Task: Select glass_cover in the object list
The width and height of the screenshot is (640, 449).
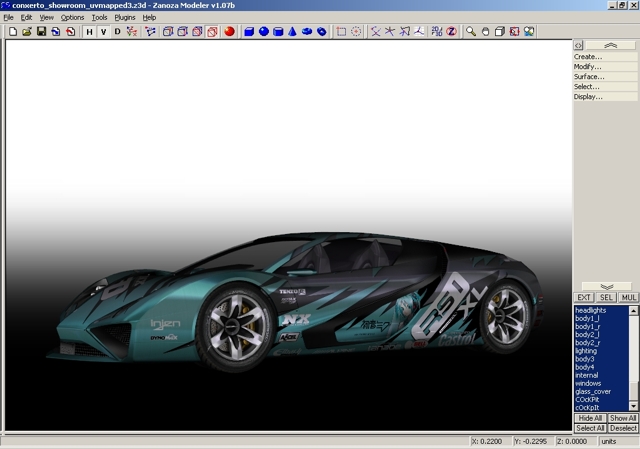Action: tap(593, 391)
